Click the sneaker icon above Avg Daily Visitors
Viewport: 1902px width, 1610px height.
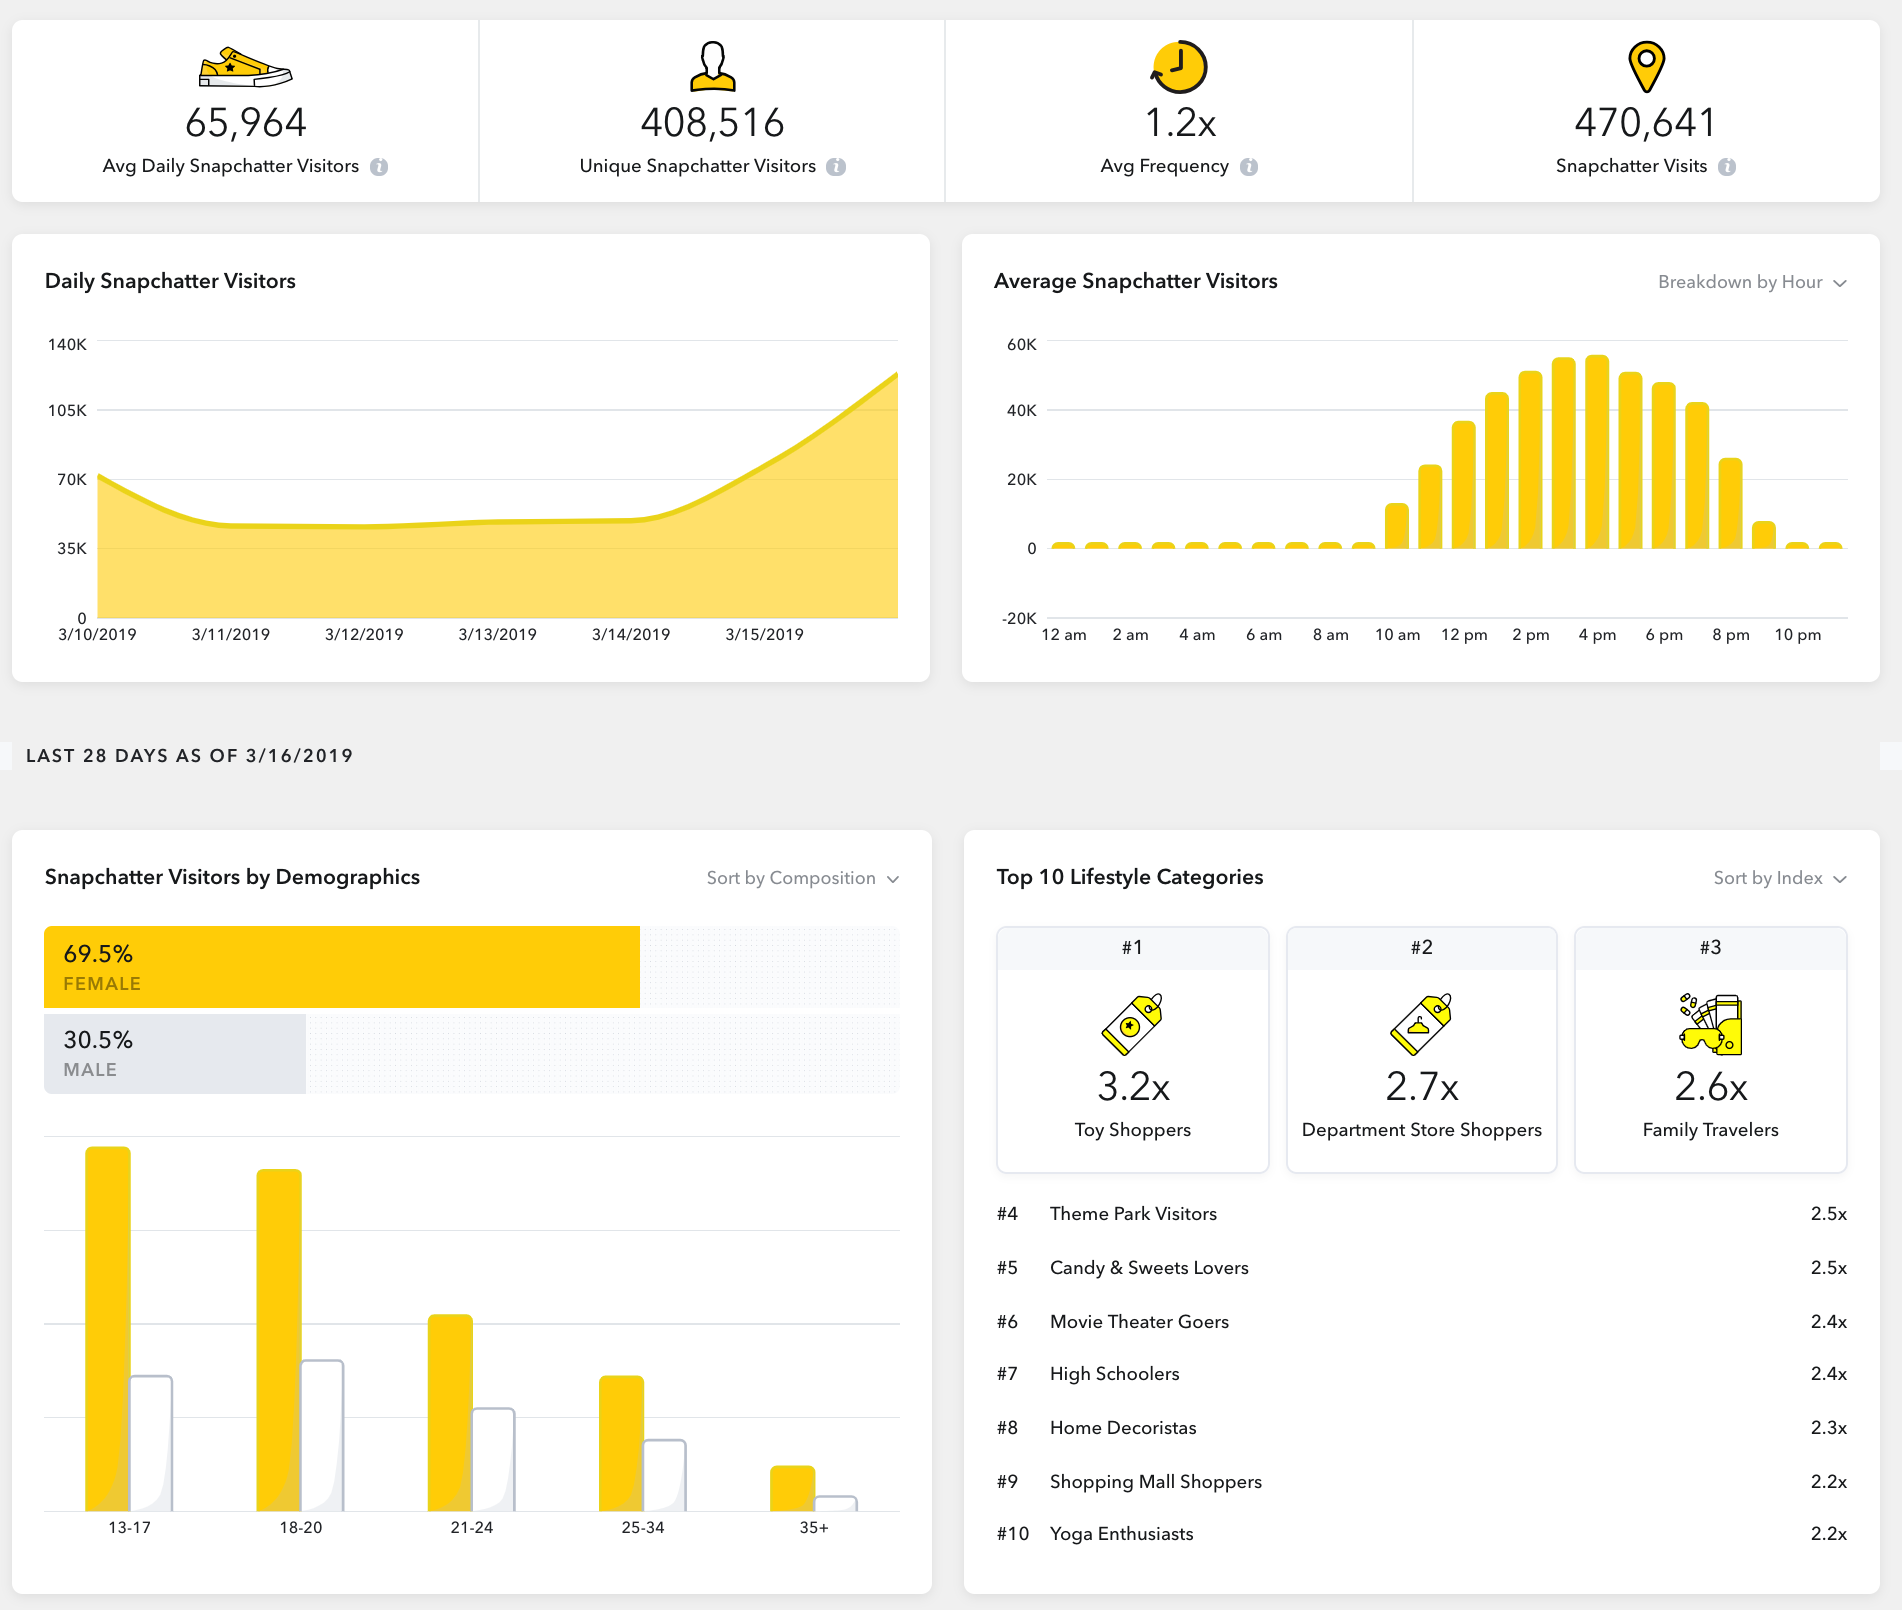pos(245,67)
